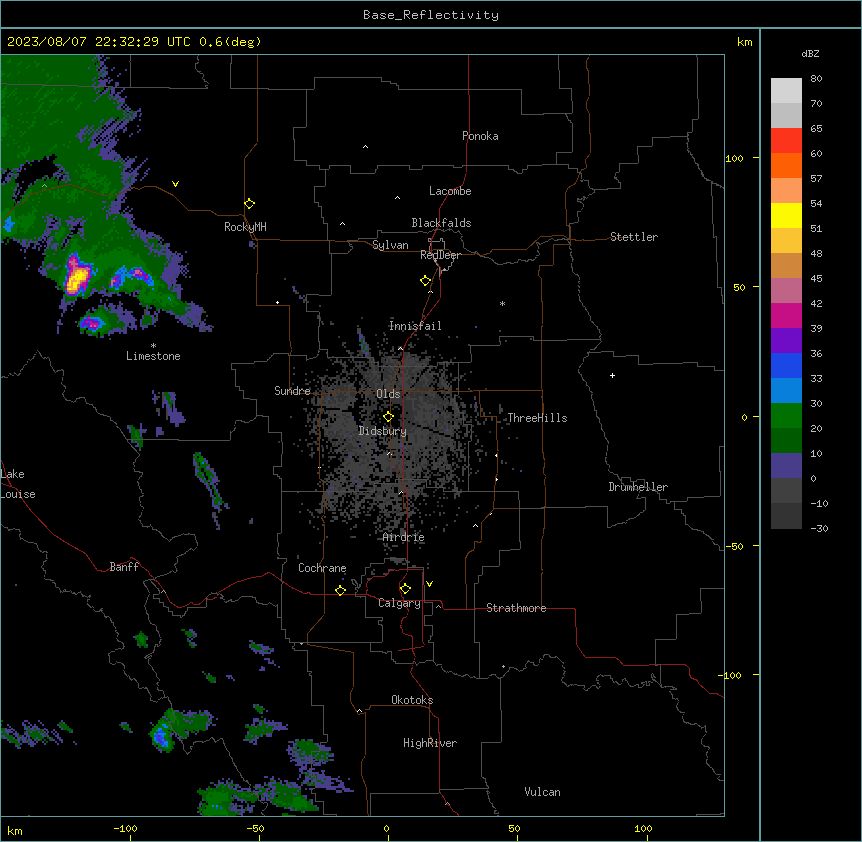Pick the 65 dBZ red legend swatch
Screen dimensions: 862x842
[786, 141]
